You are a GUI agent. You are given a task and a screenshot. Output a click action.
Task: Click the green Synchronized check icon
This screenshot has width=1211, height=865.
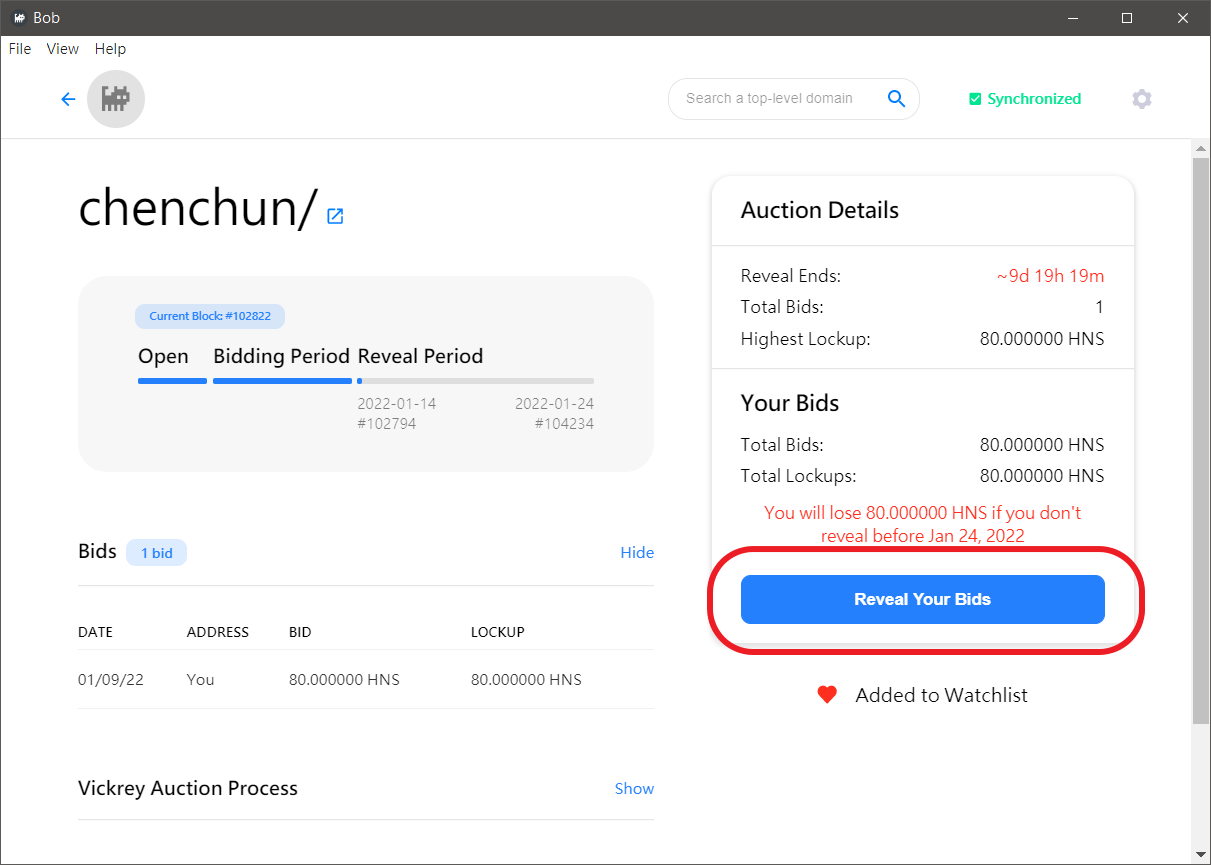click(x=975, y=99)
